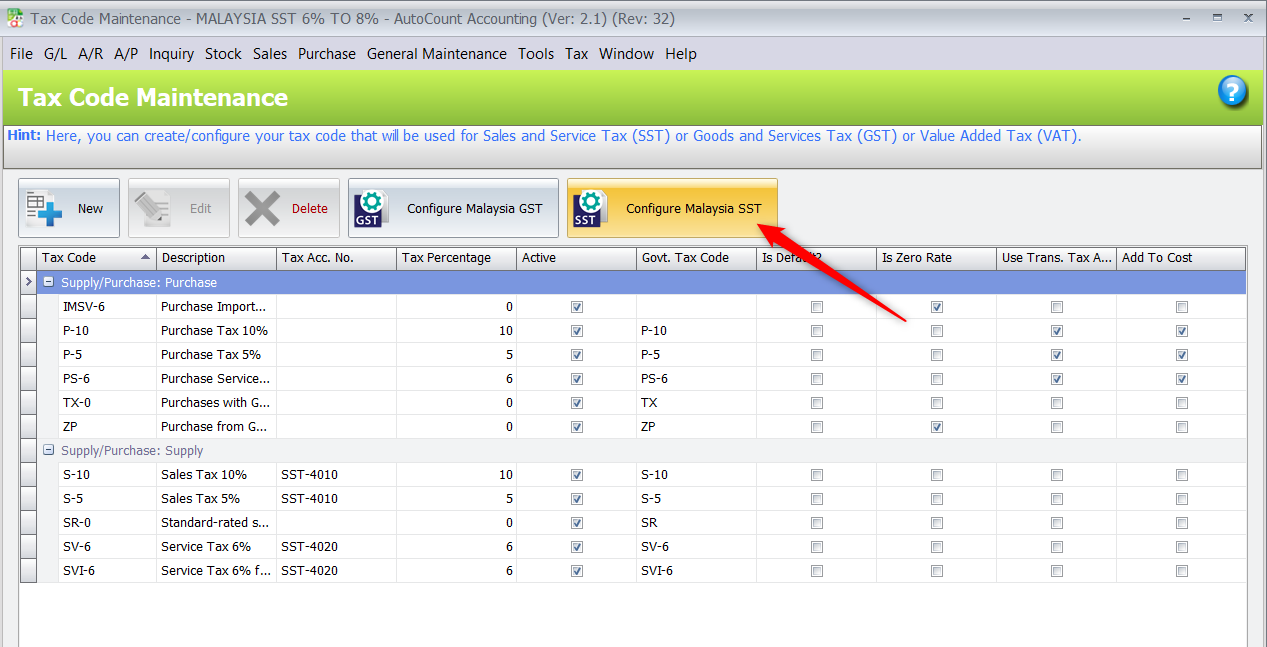Screen dimensions: 1267x647
Task: Click the AutoCount app icon in title bar
Action: 15,18
